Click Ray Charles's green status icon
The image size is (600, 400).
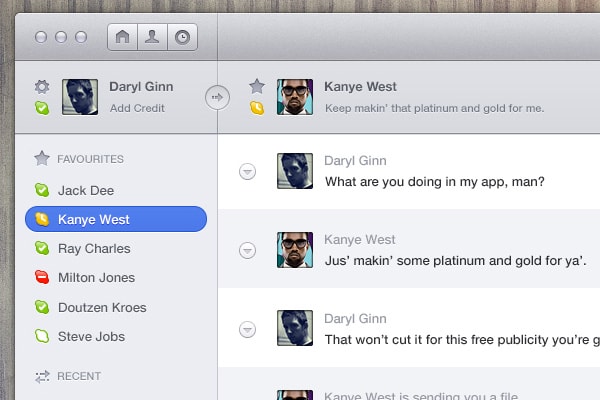42,248
